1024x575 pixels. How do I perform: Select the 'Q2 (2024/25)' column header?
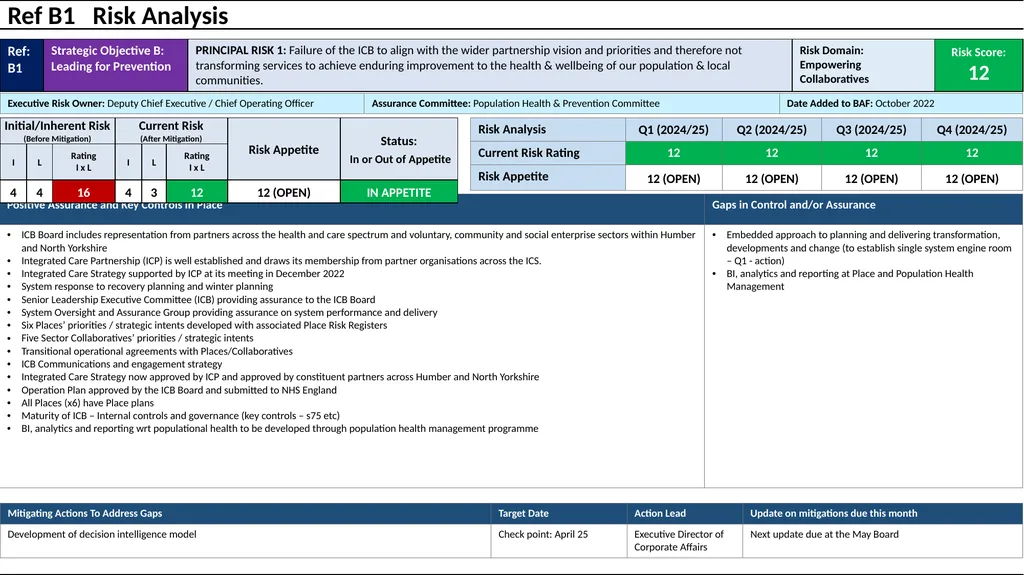tap(771, 129)
